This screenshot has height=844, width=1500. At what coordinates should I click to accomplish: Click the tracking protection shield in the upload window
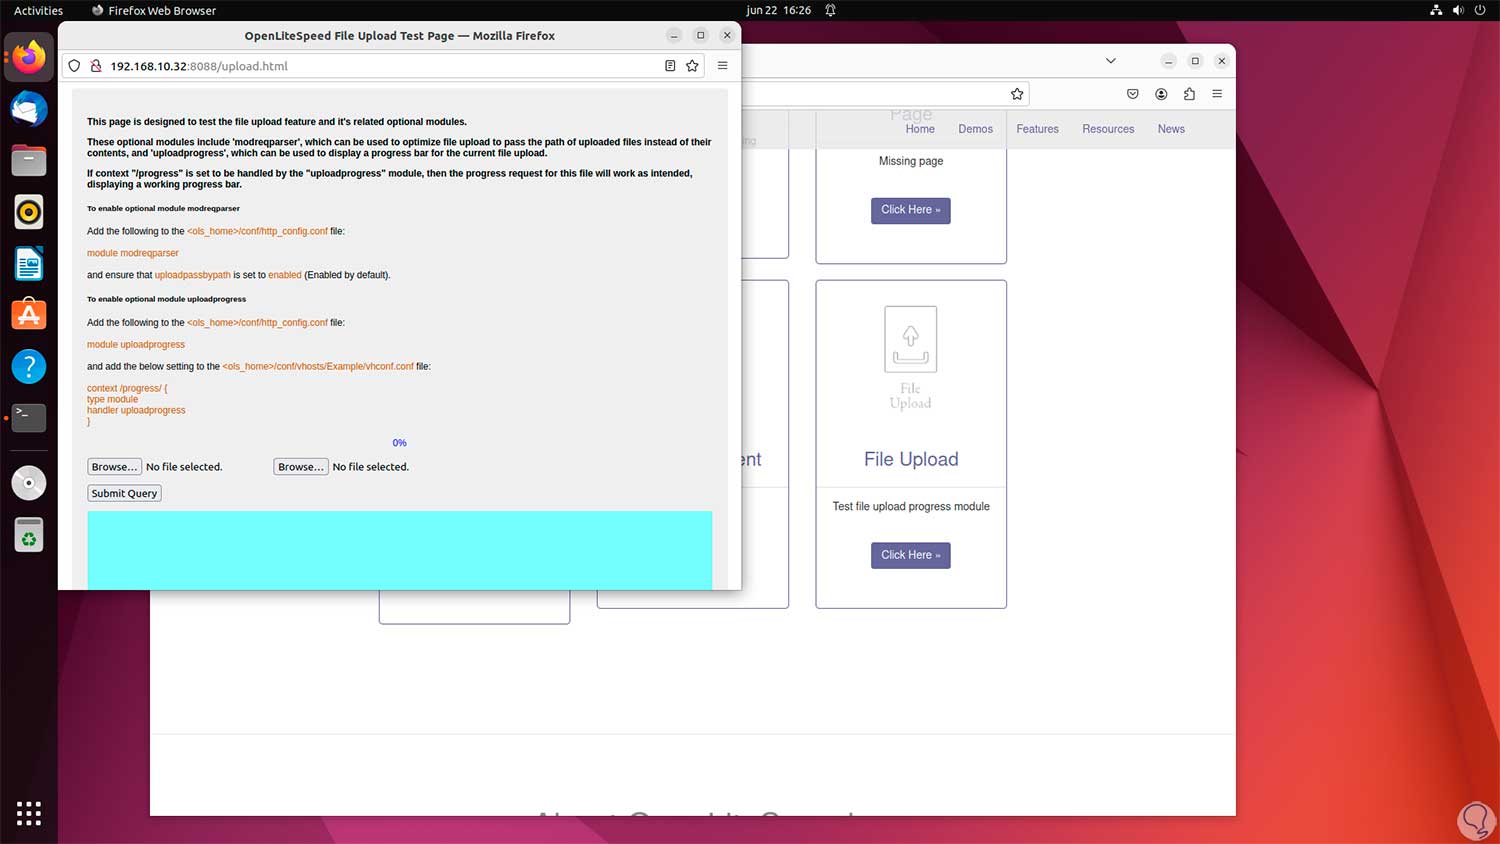click(x=74, y=66)
